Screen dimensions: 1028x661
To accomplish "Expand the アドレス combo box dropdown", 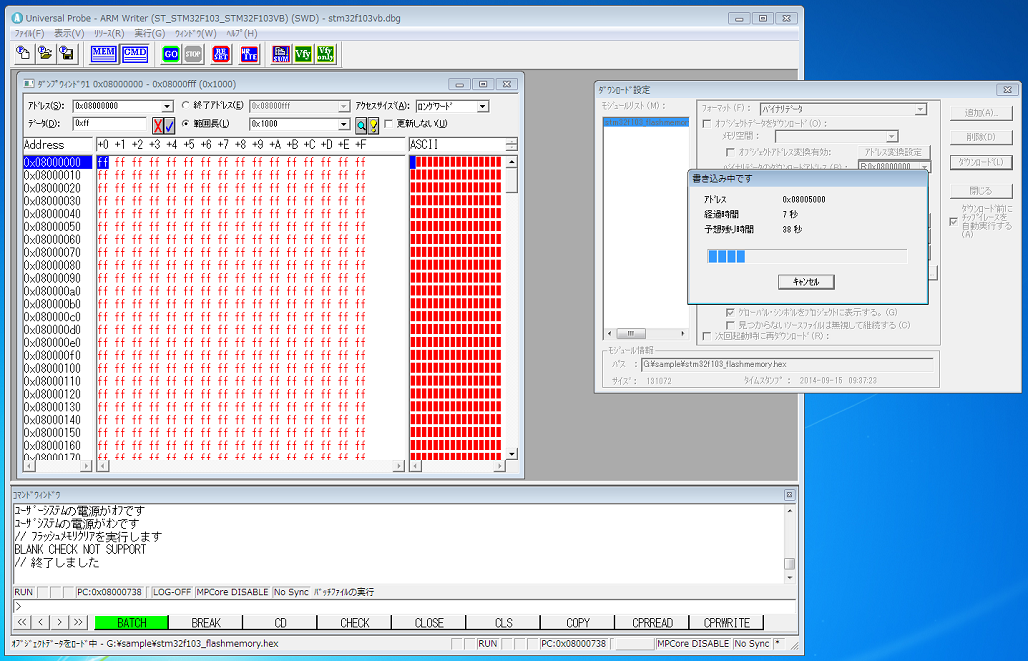I will (x=167, y=106).
